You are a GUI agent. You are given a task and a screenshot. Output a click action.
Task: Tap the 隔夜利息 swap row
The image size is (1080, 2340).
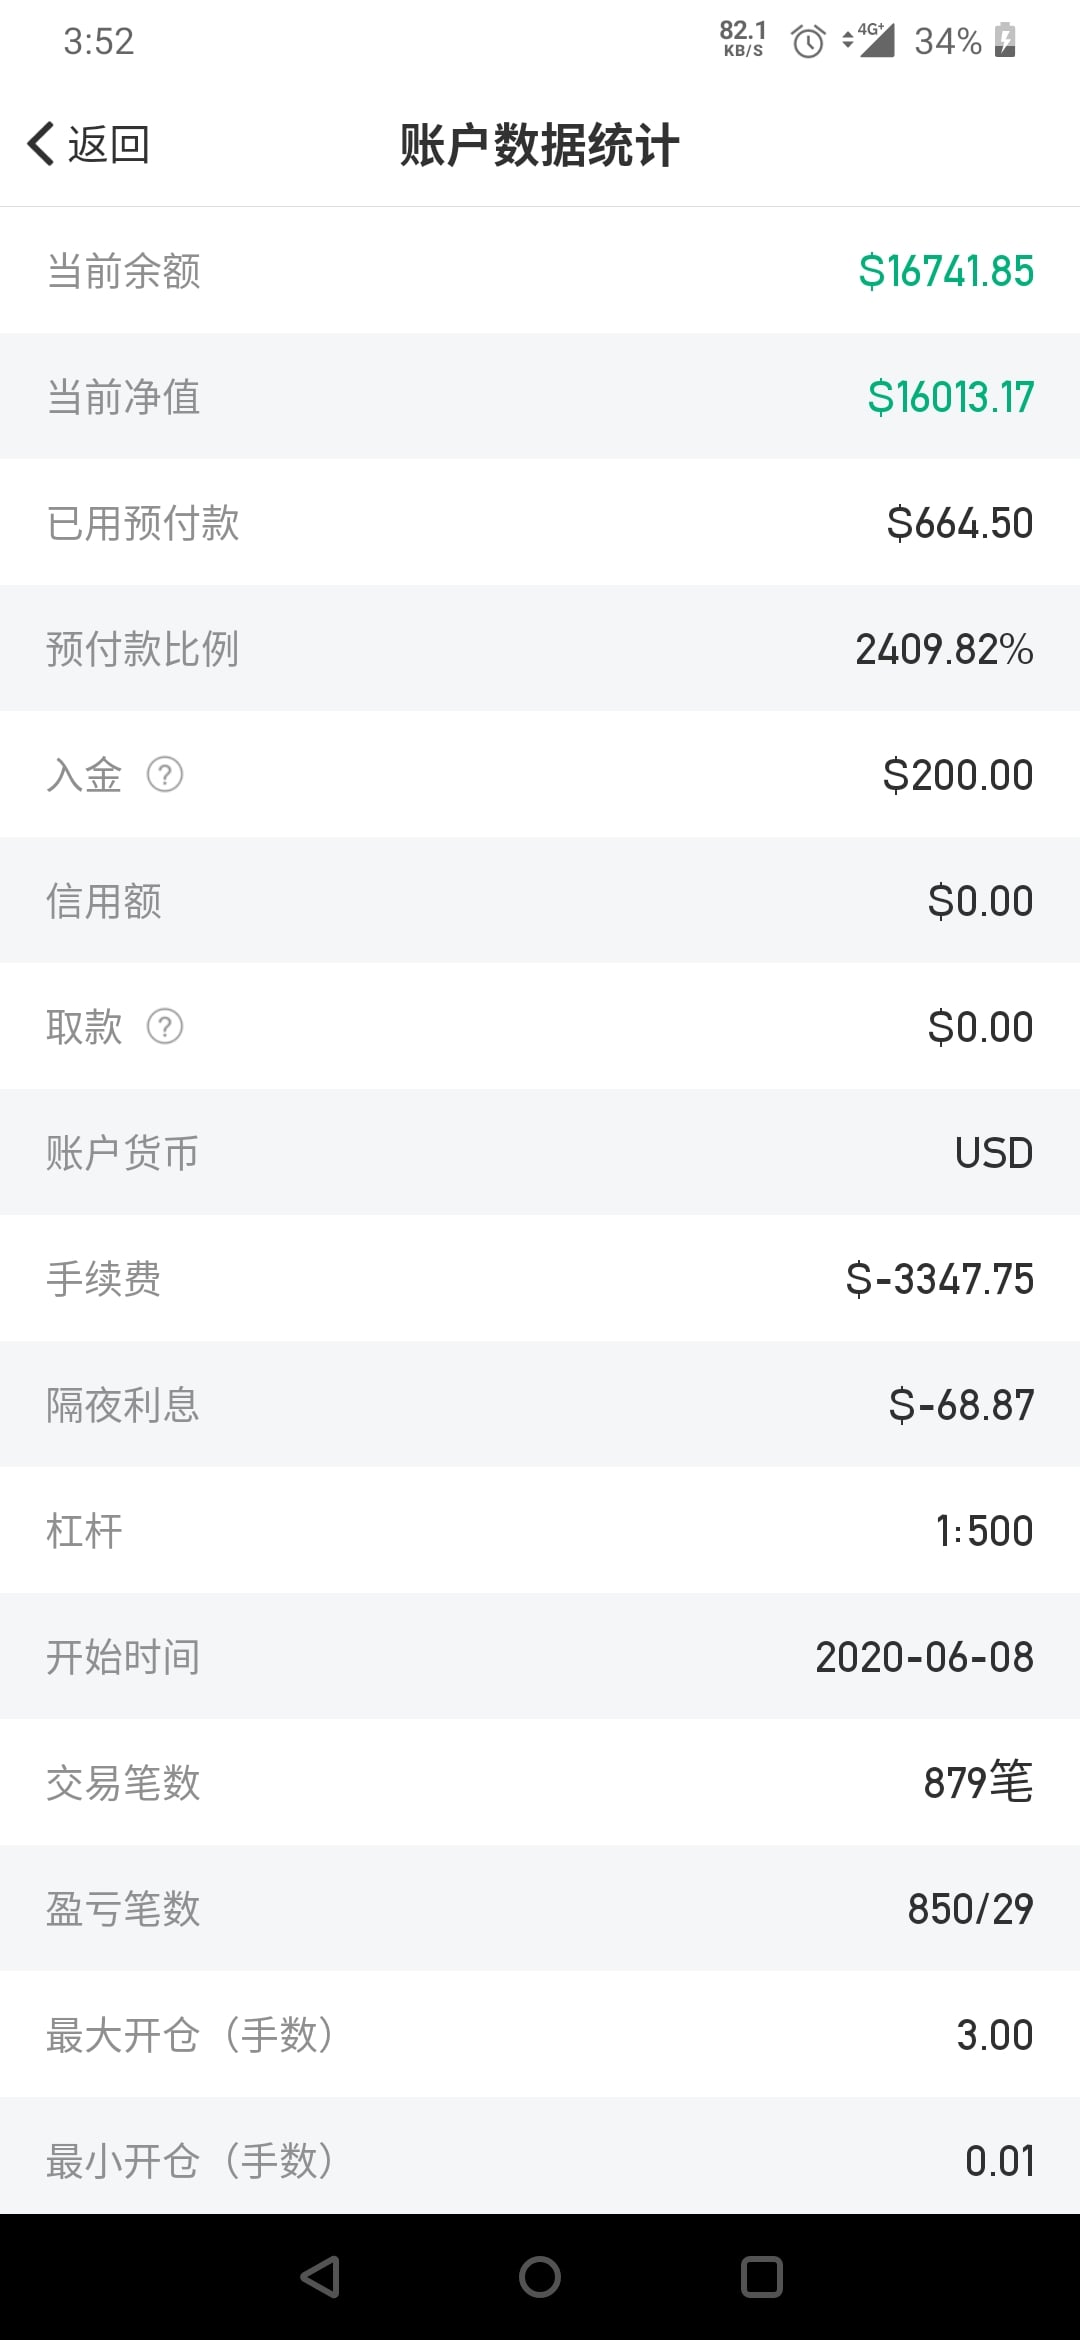pyautogui.click(x=540, y=1405)
